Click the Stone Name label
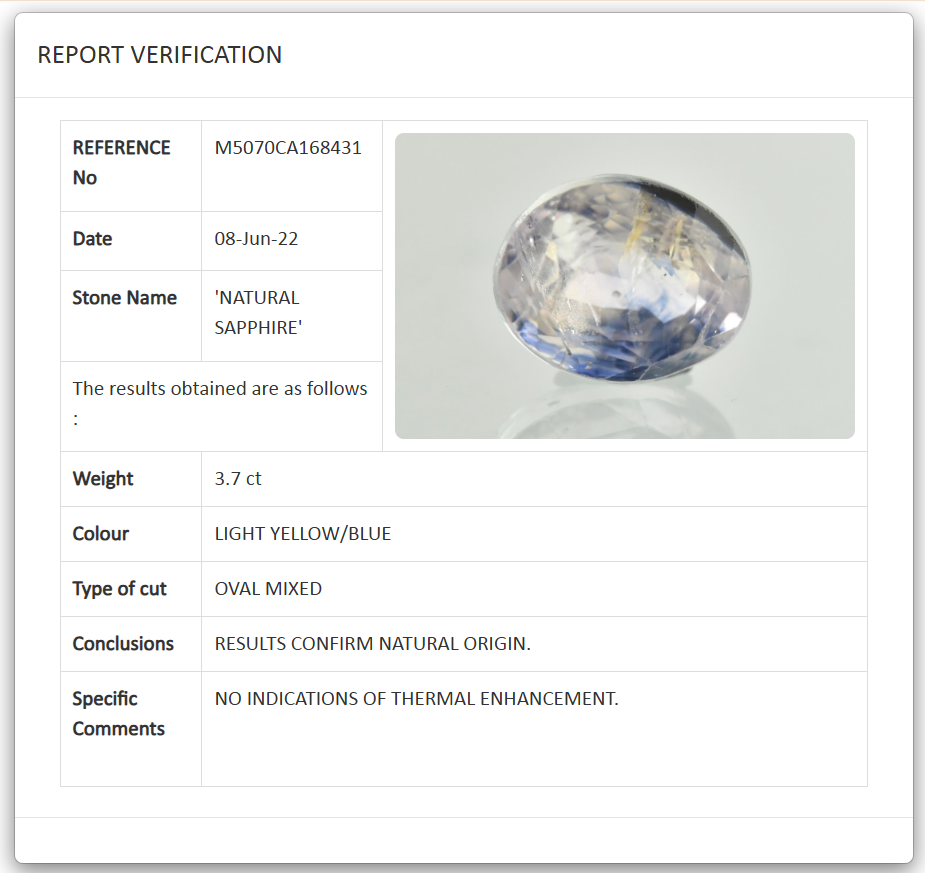The image size is (925, 873). point(124,297)
